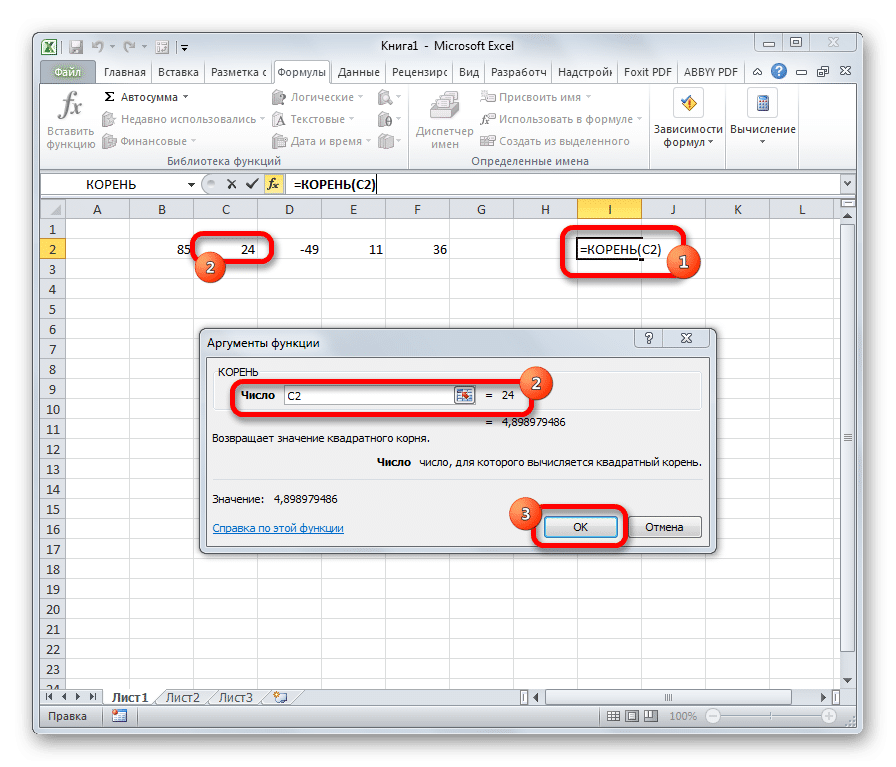Click zoom in plus button

tap(829, 716)
